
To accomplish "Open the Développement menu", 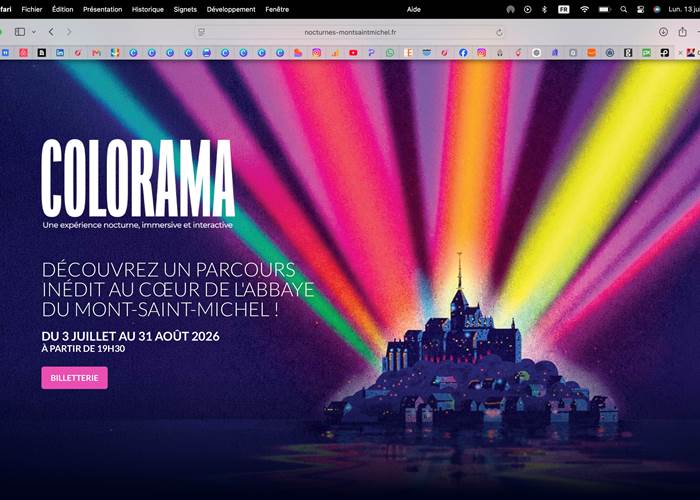I will click(x=231, y=9).
